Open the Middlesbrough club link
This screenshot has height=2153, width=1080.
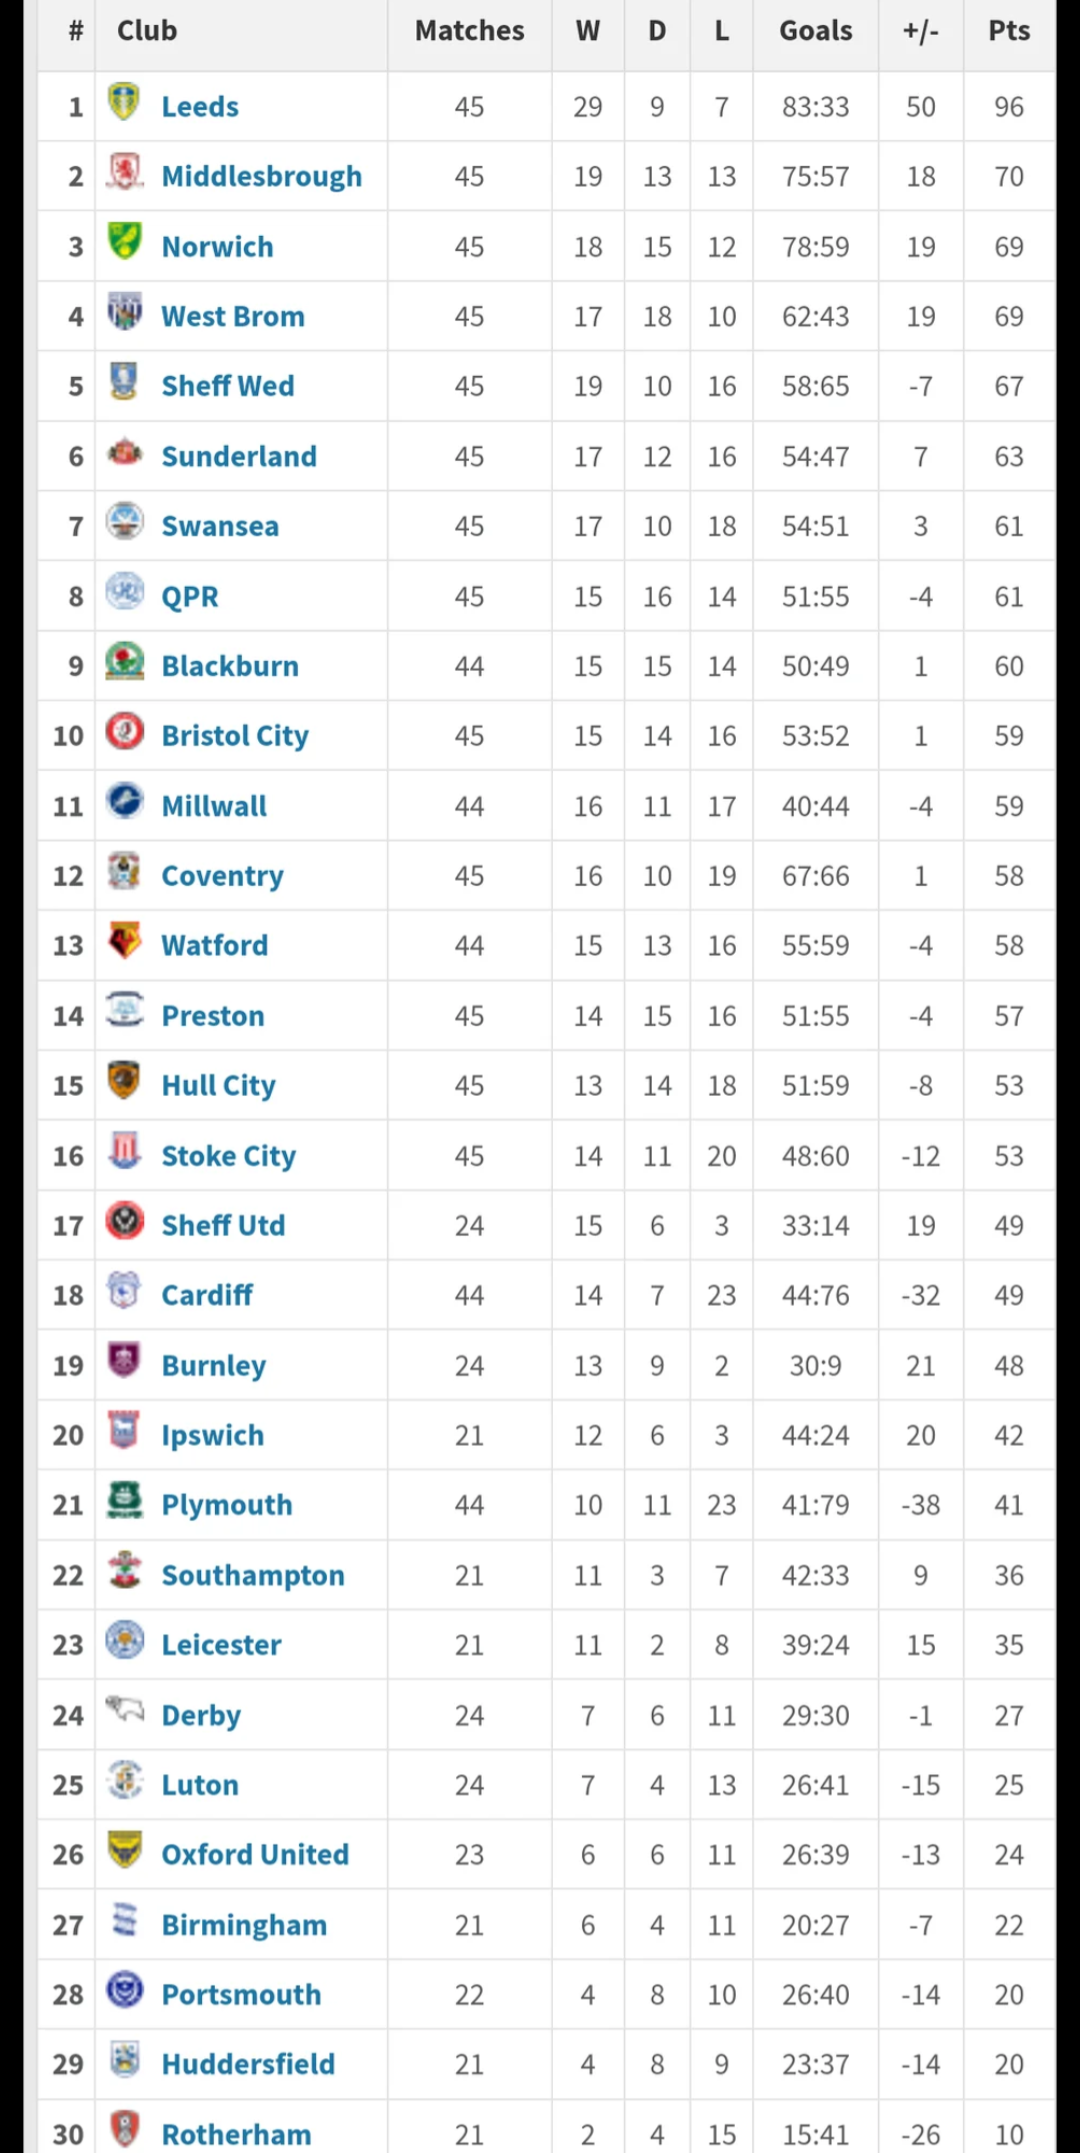coord(262,177)
